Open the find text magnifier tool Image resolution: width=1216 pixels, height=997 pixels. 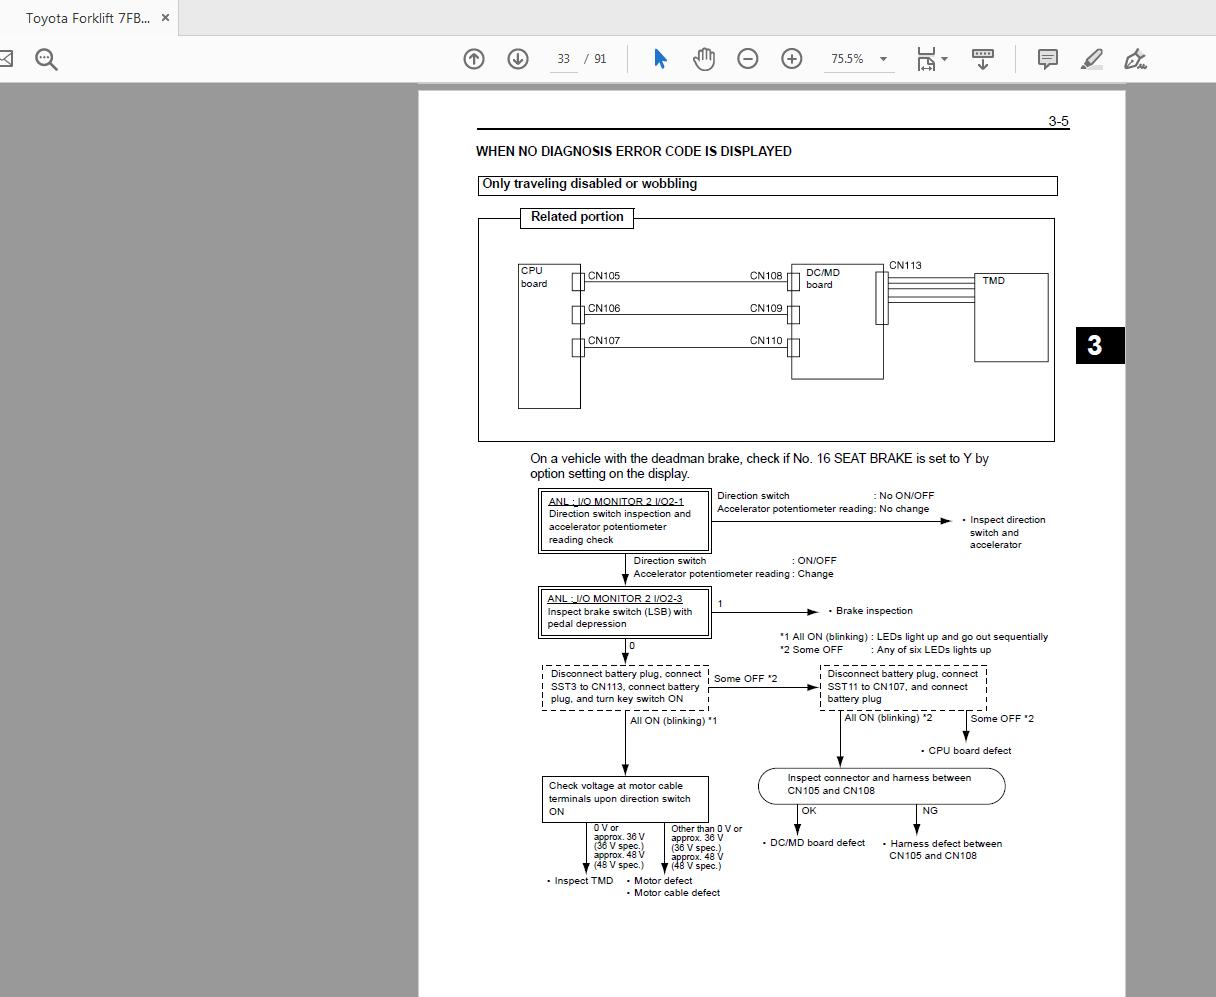tap(46, 59)
